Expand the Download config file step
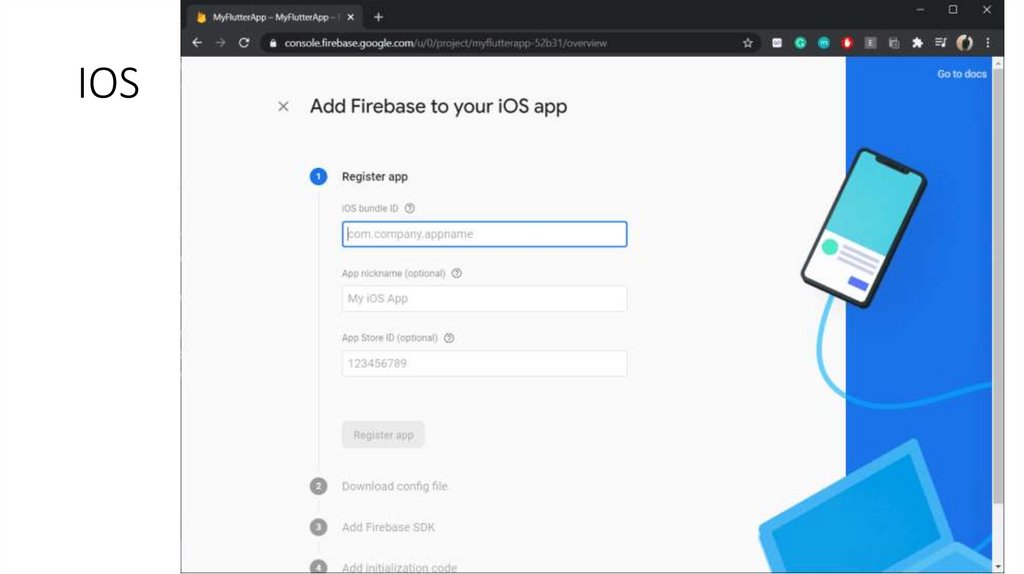 tap(394, 486)
